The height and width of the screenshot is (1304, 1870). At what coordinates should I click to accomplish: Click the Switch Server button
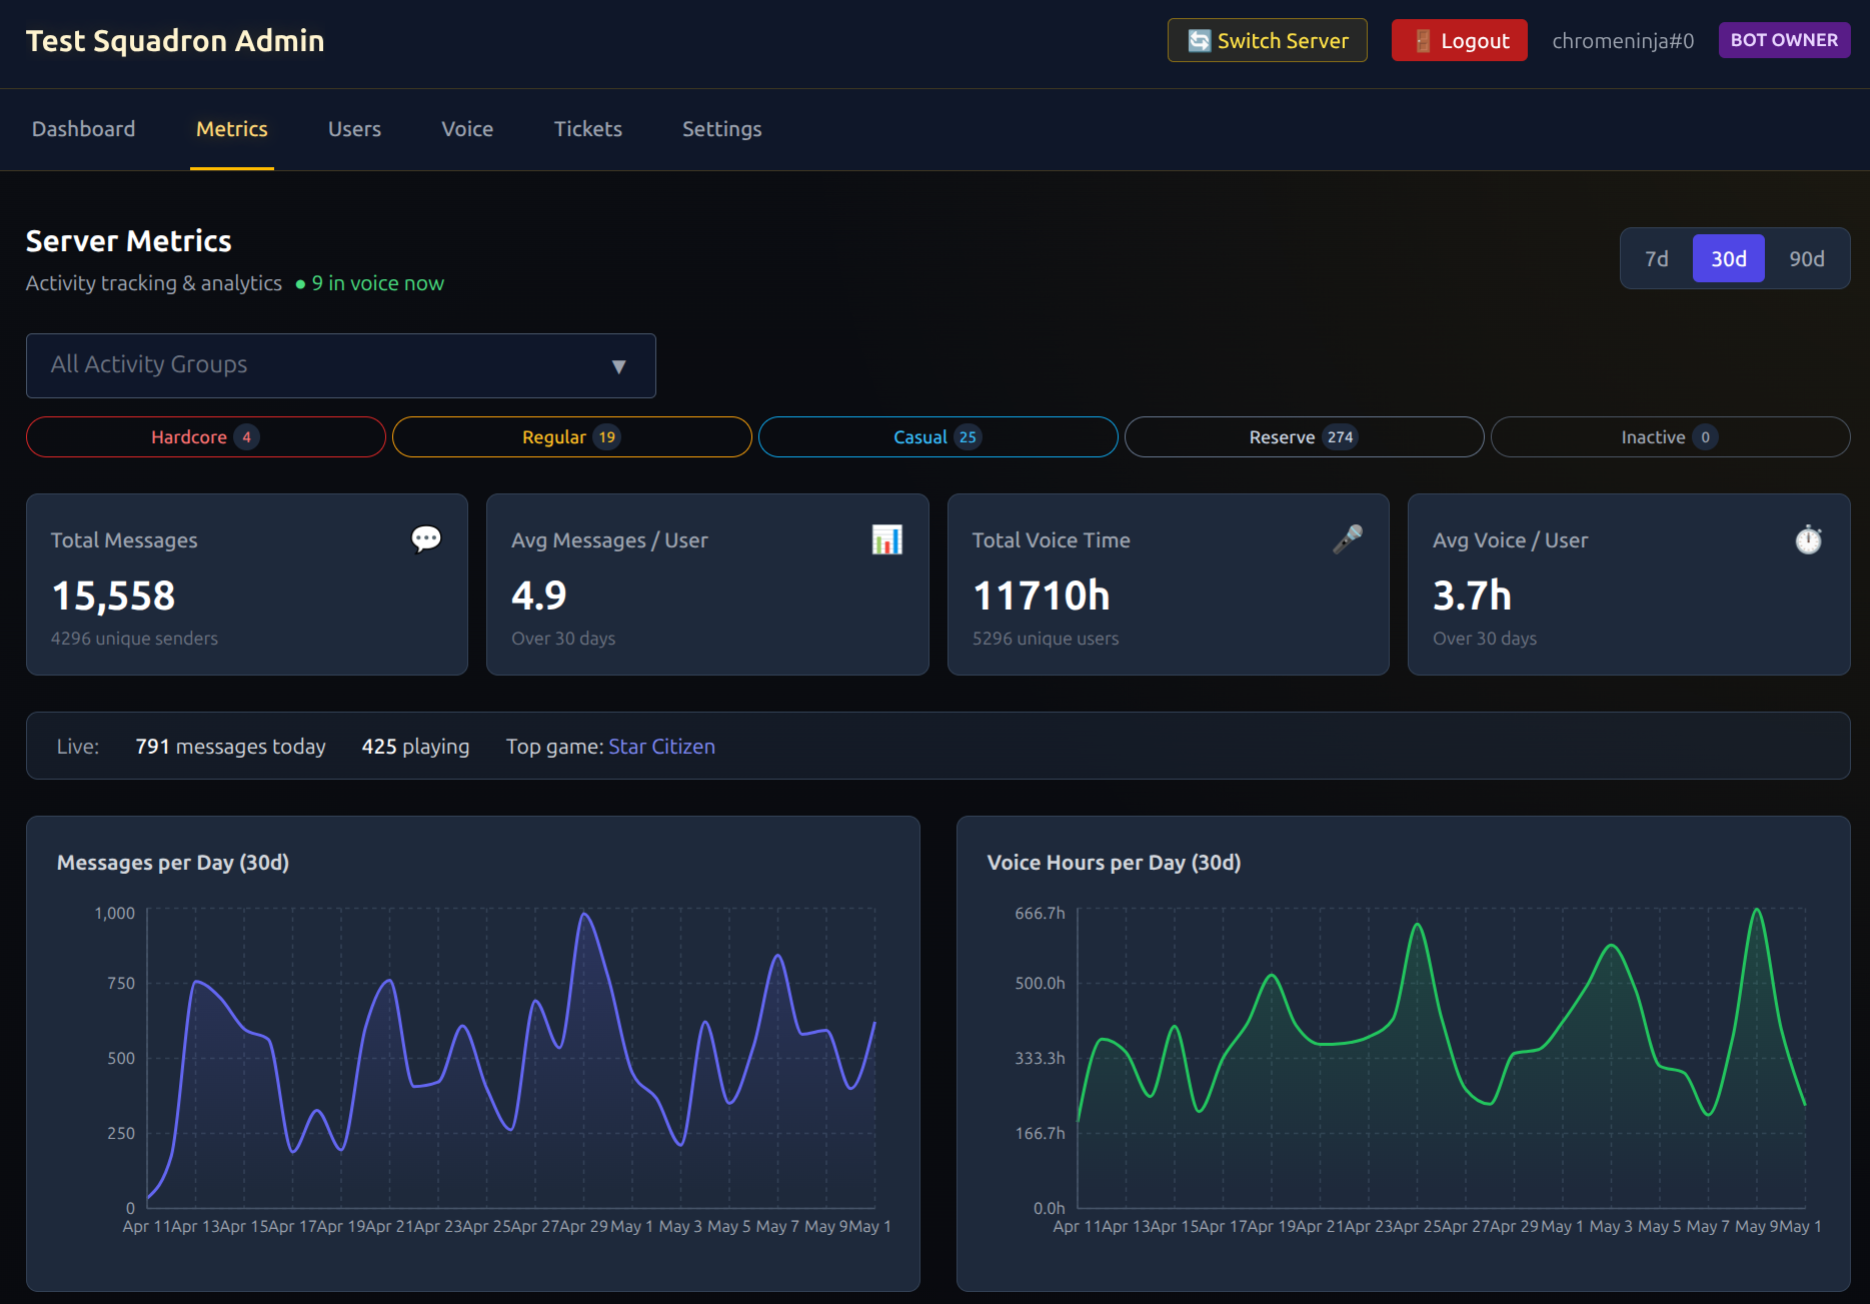[1267, 41]
